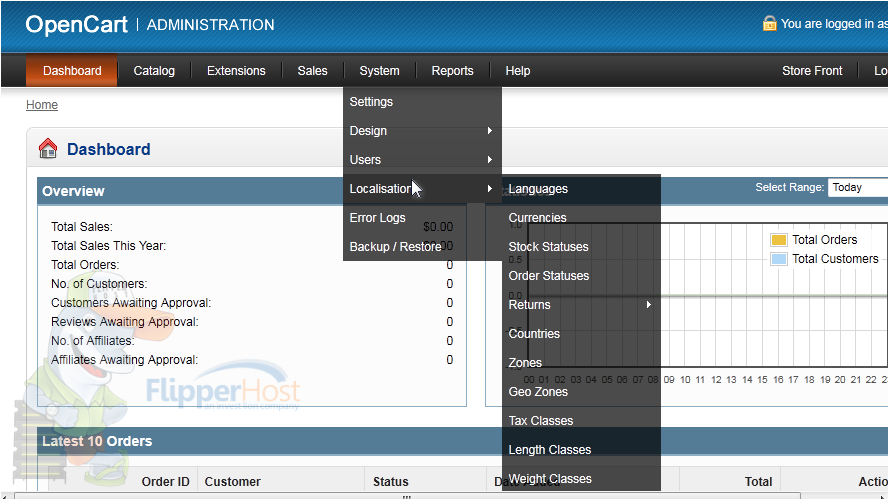This screenshot has width=889, height=500.
Task: Expand the Returns submenu arrow
Action: coord(649,305)
